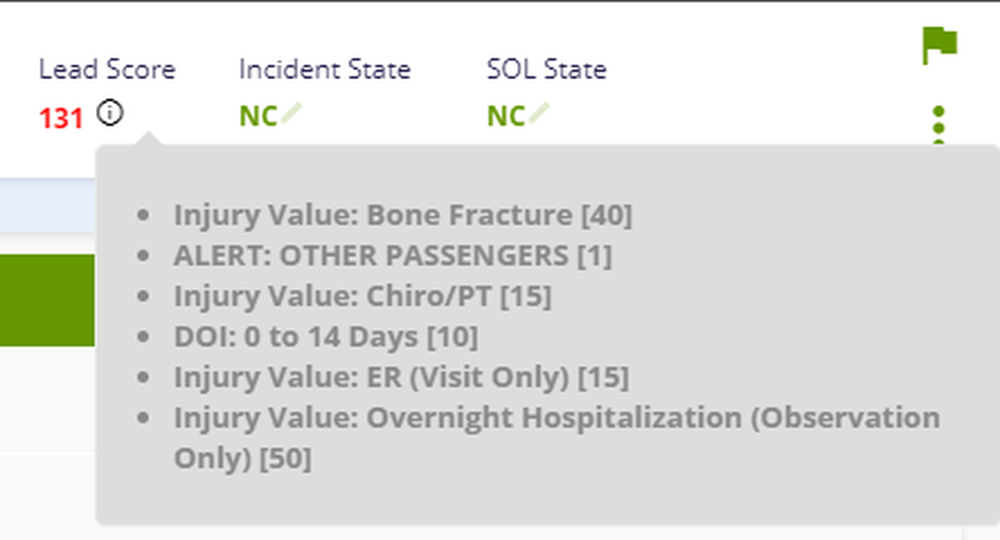This screenshot has height=540, width=1000.
Task: Click the SOL State label
Action: (547, 69)
